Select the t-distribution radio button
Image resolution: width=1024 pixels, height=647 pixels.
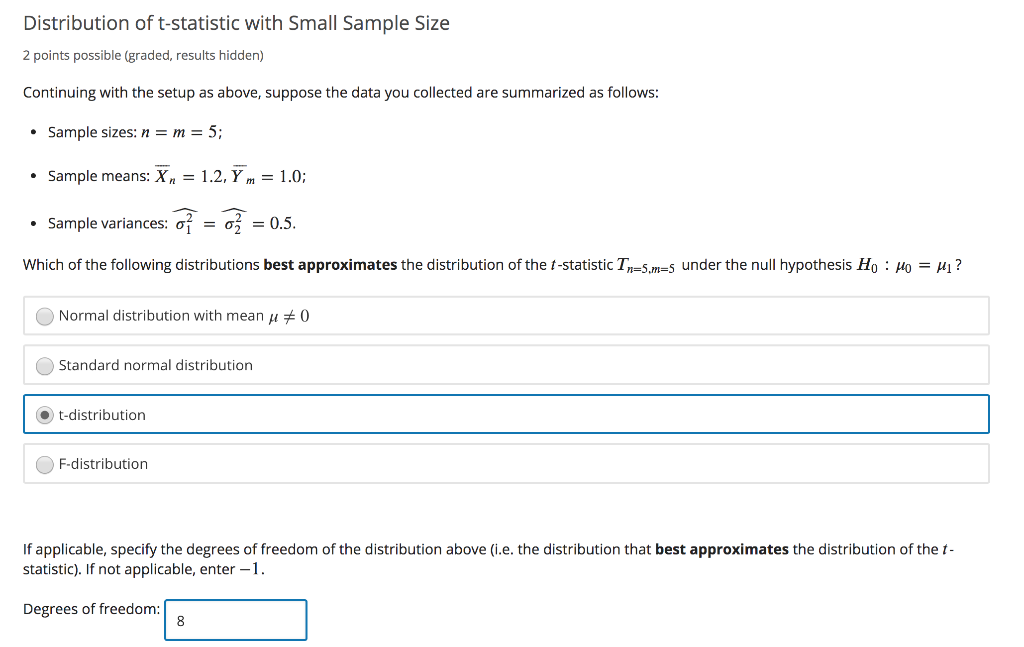click(x=44, y=414)
